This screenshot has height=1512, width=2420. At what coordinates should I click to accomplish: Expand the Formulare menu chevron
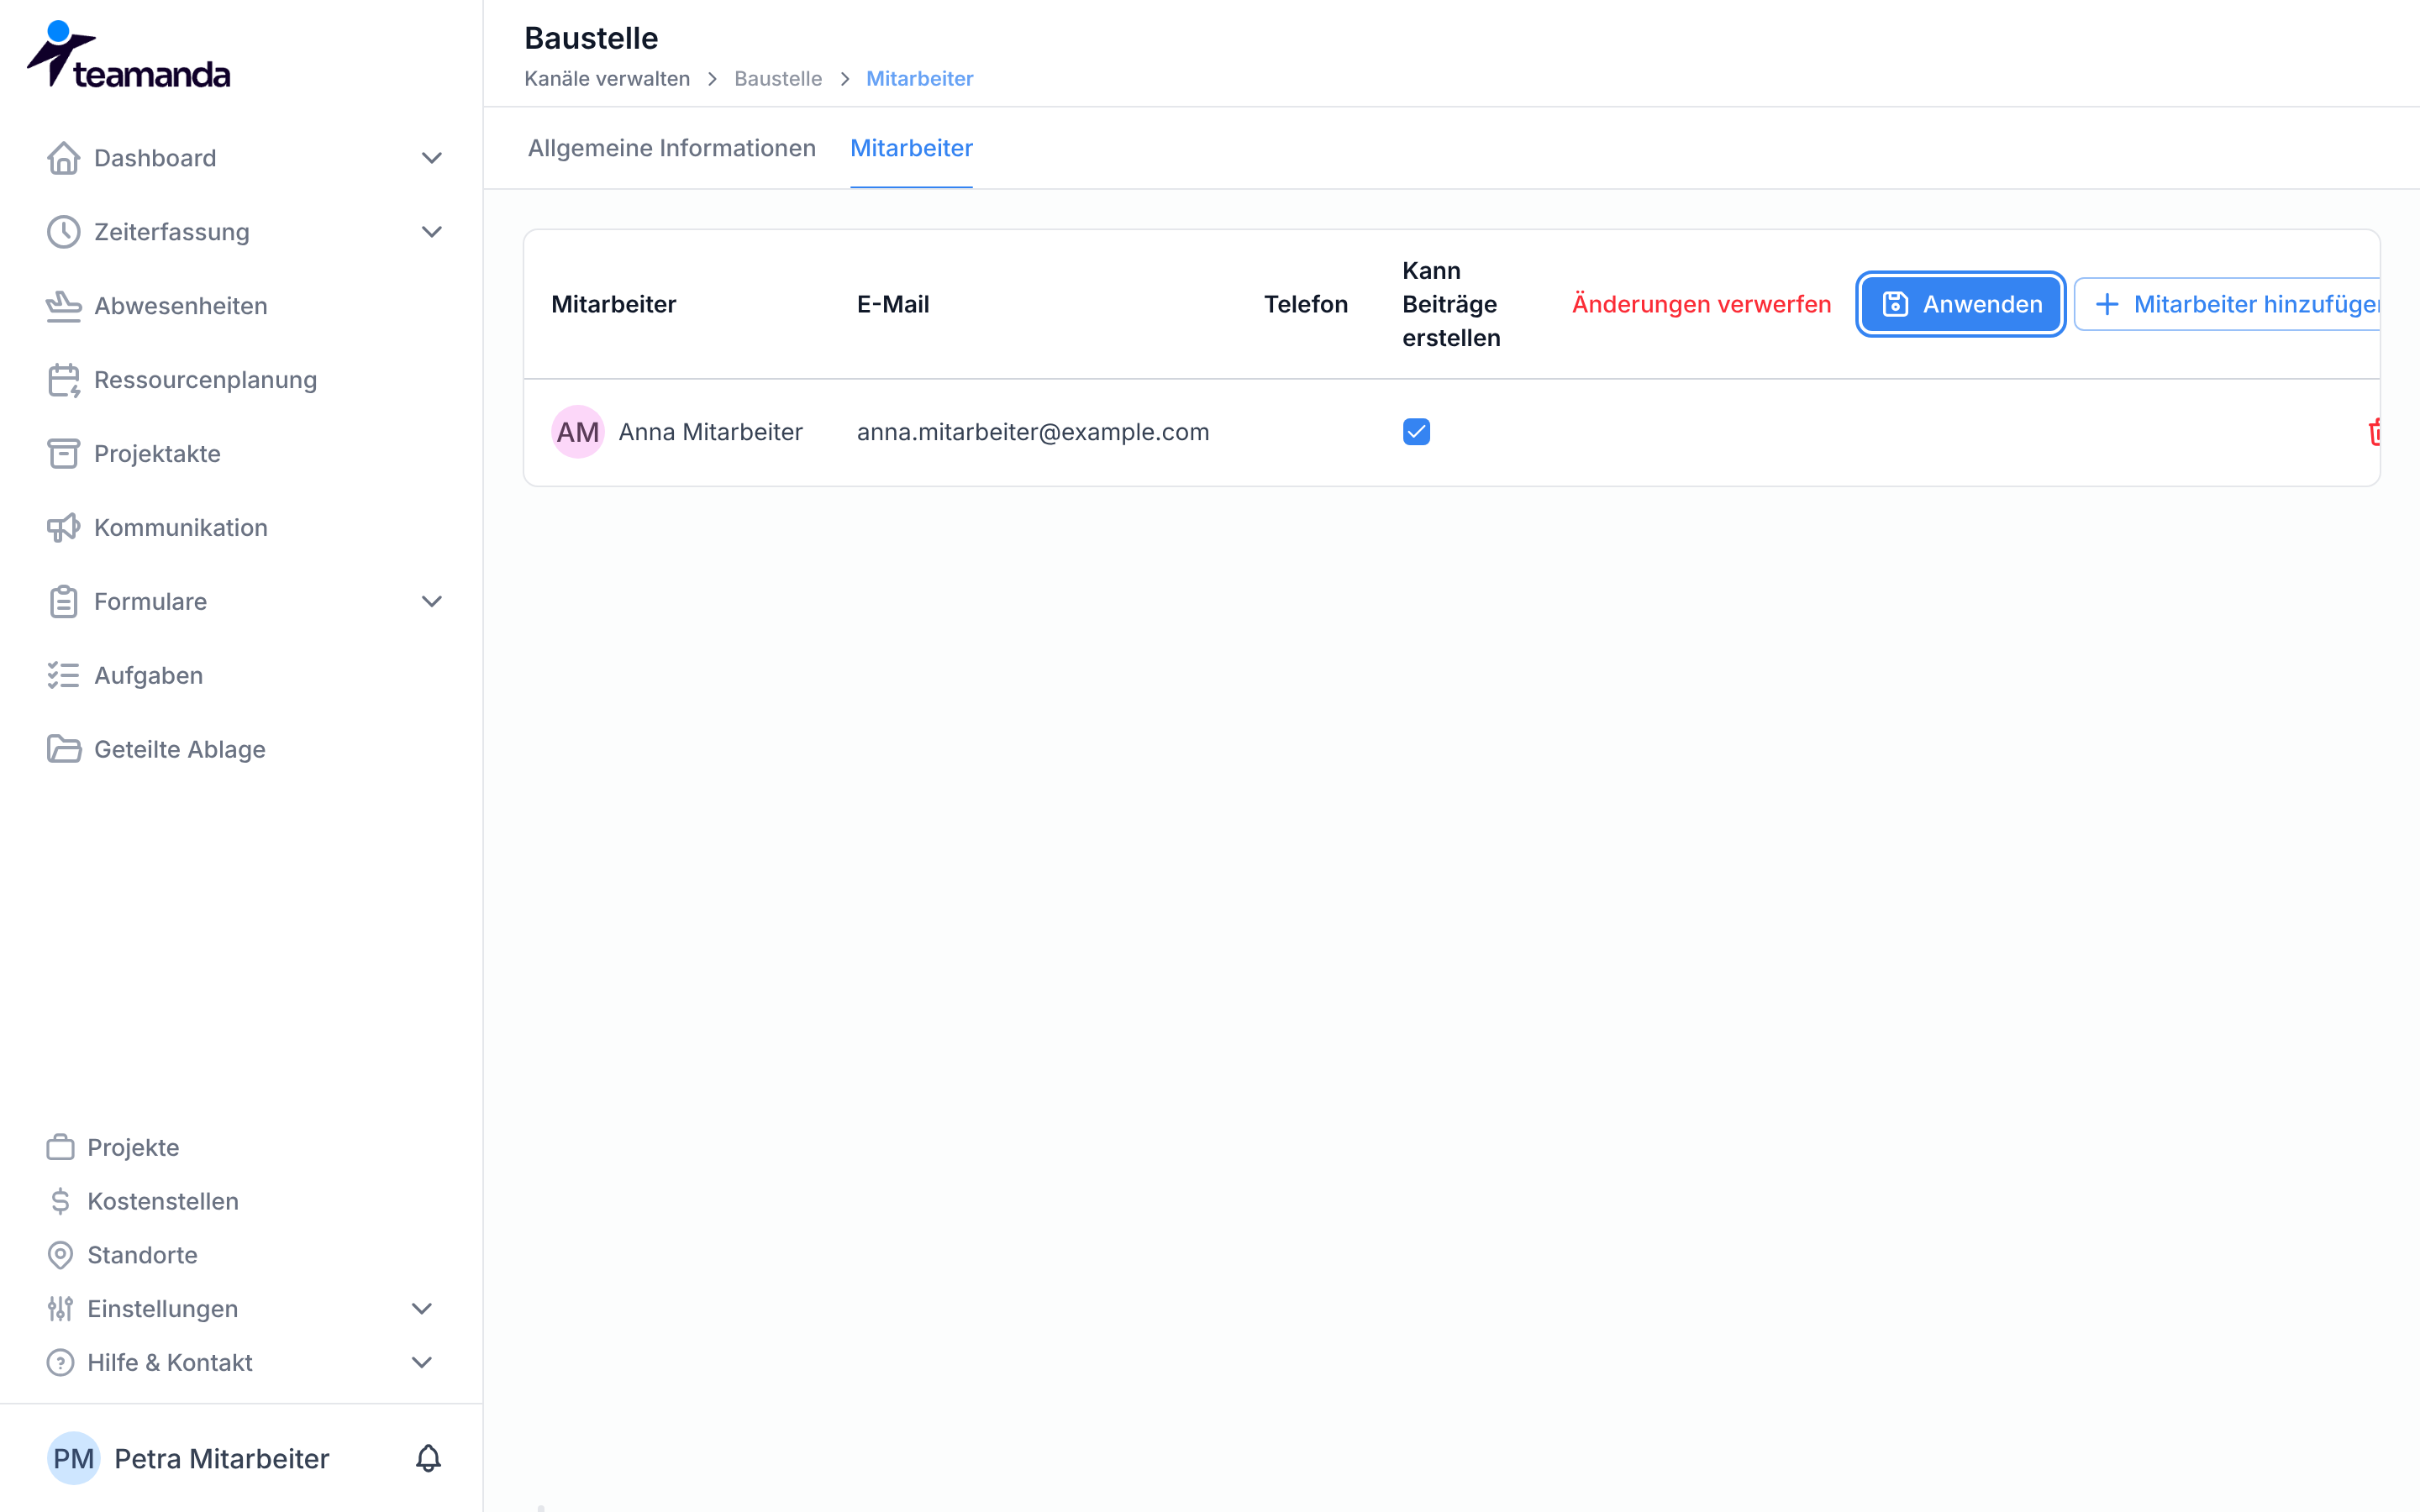[432, 602]
